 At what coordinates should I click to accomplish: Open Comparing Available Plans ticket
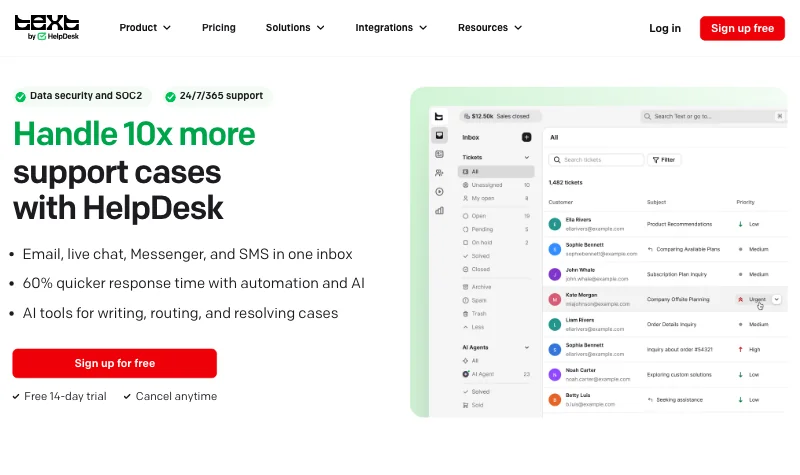tap(688, 249)
